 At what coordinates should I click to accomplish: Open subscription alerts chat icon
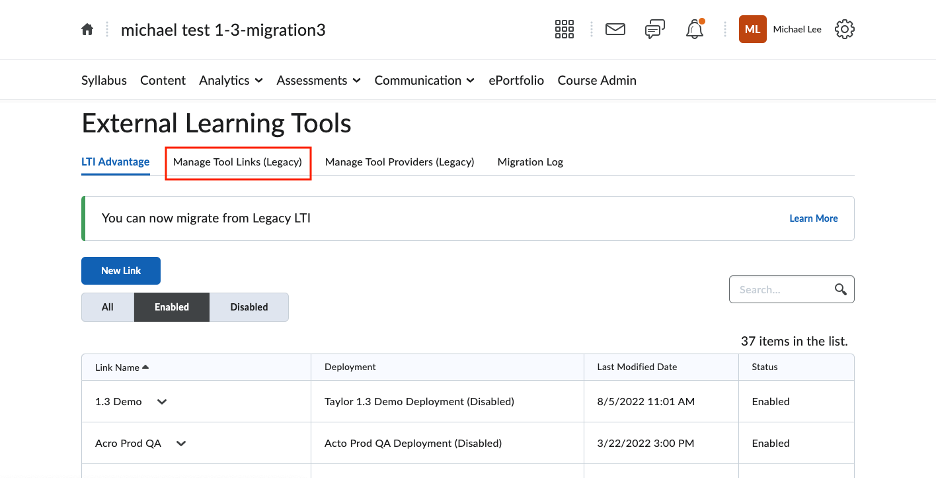coord(655,29)
